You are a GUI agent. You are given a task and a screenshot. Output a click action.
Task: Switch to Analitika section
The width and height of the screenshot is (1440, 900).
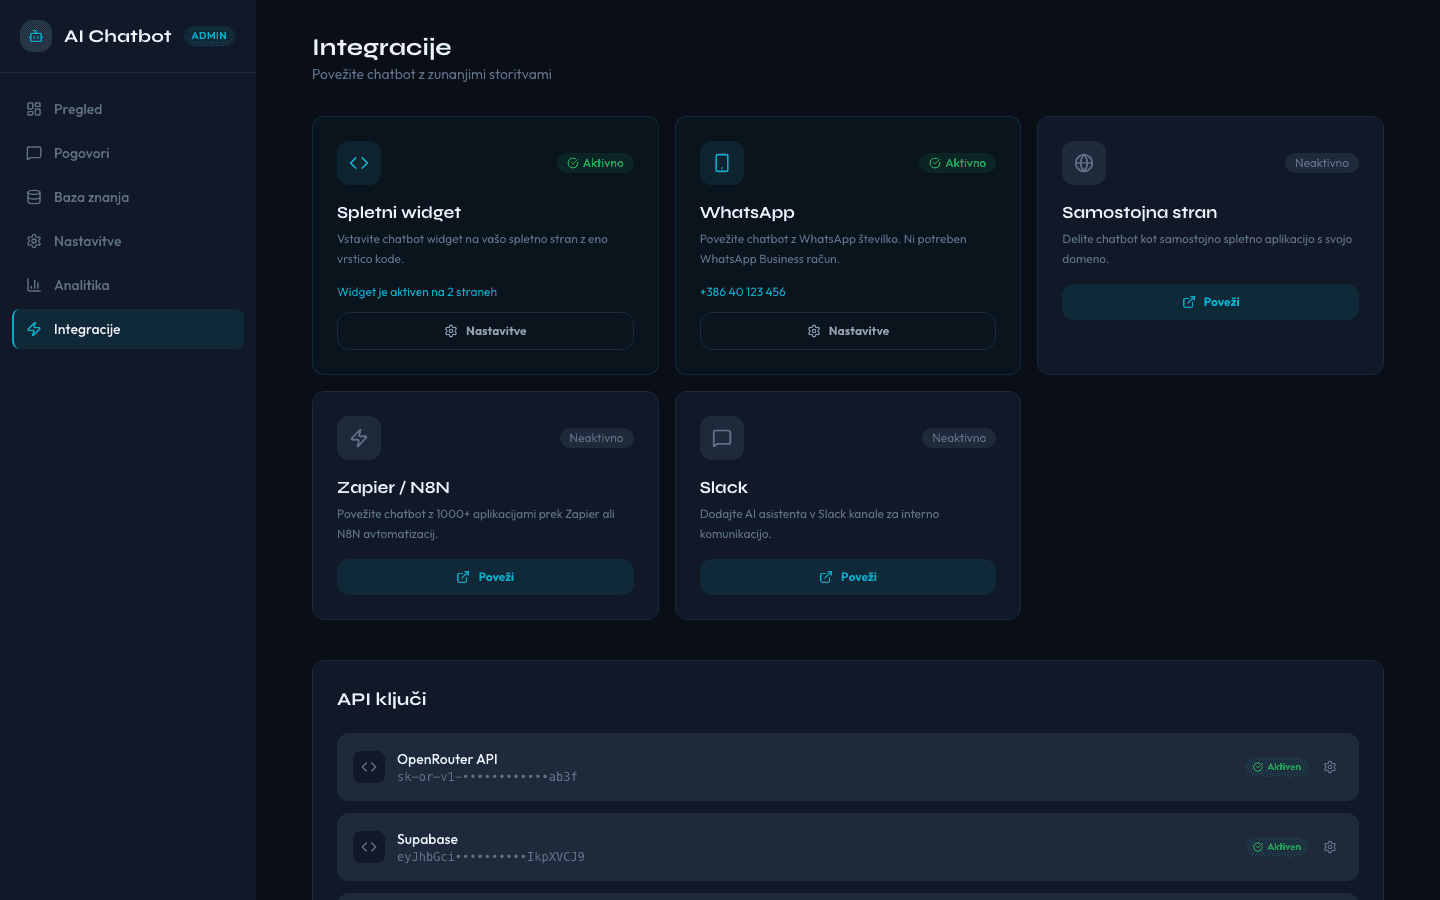(128, 285)
